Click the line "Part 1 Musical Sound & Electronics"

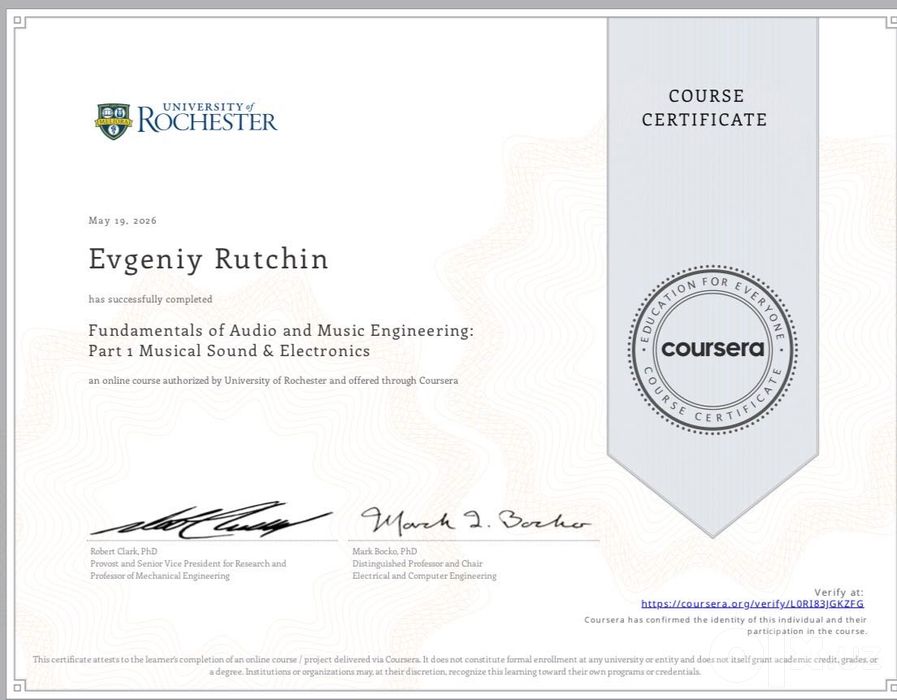pyautogui.click(x=229, y=351)
